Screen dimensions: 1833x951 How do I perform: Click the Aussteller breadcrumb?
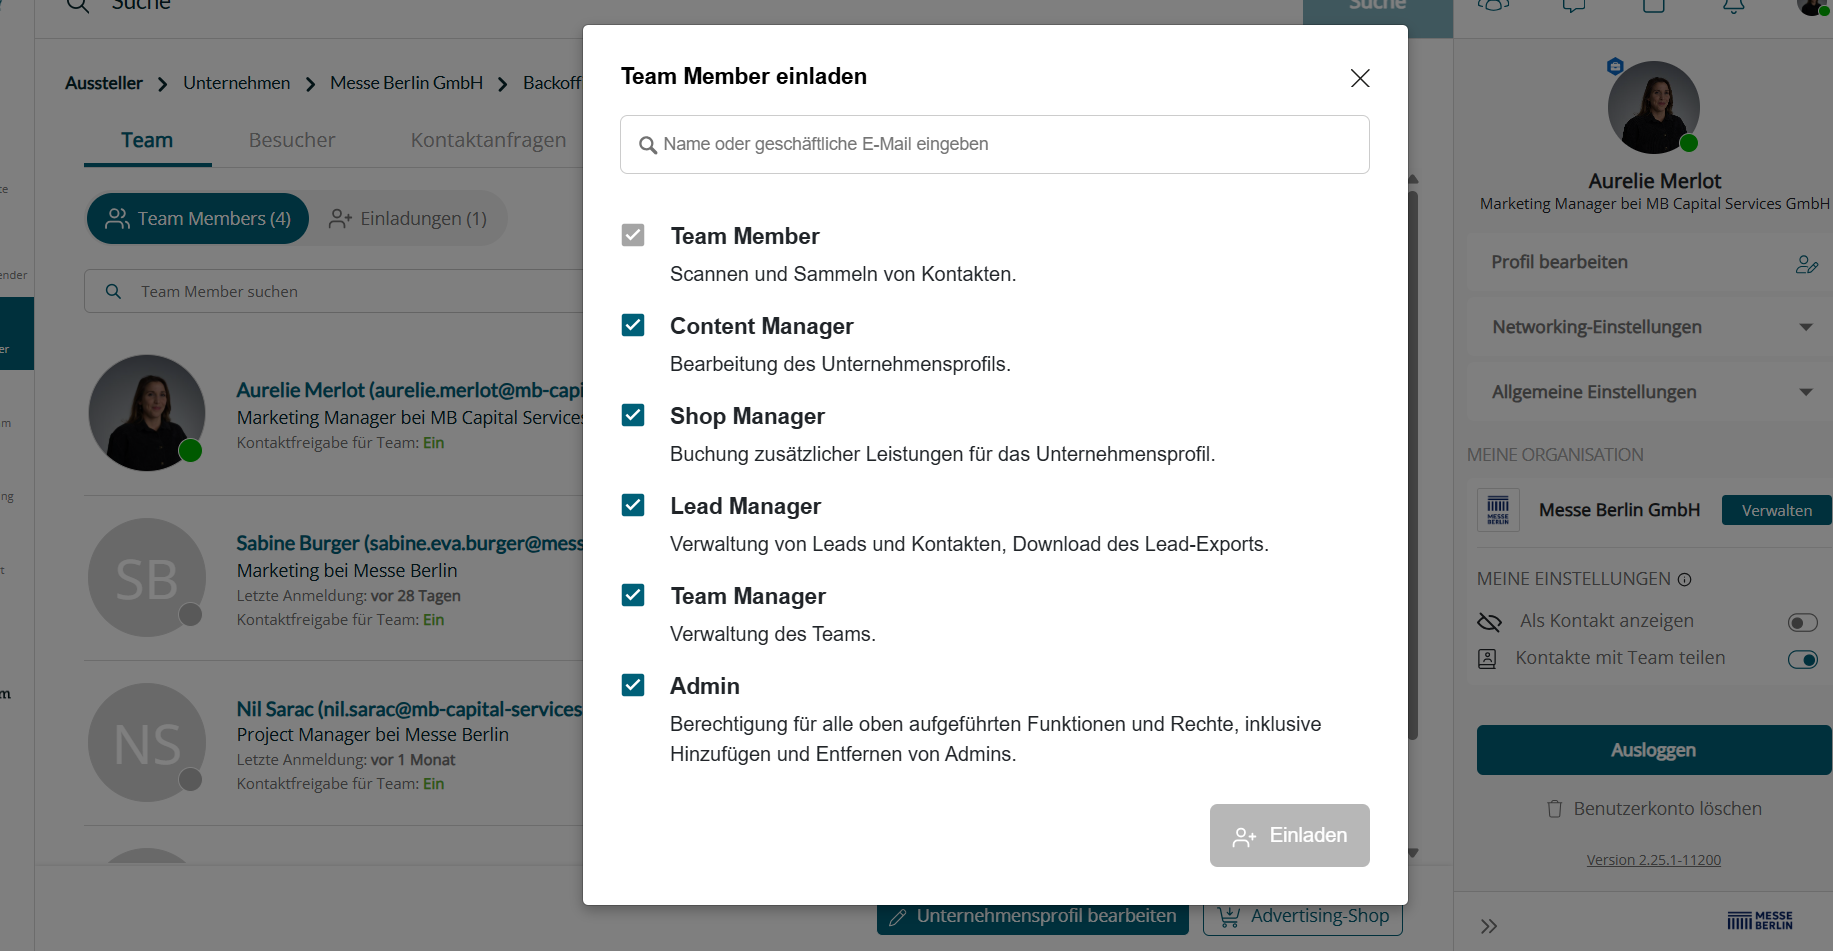click(104, 83)
